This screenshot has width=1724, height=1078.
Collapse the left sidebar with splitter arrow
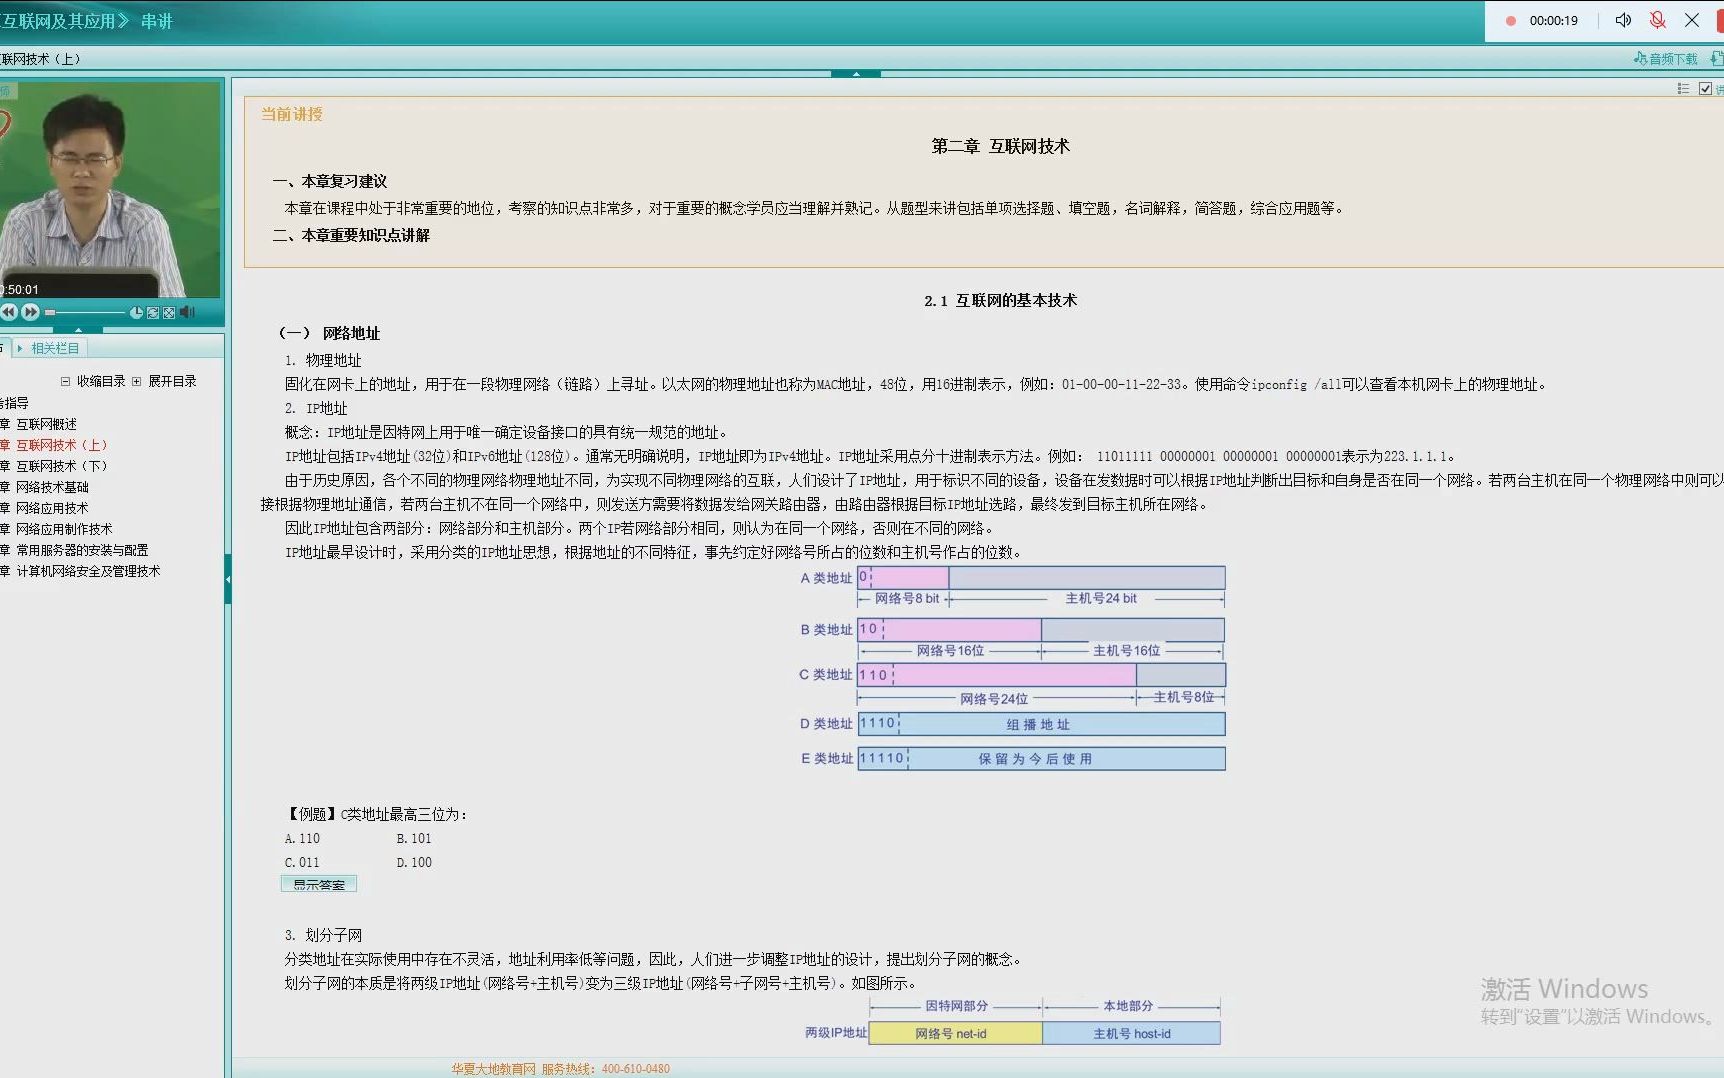(x=228, y=579)
